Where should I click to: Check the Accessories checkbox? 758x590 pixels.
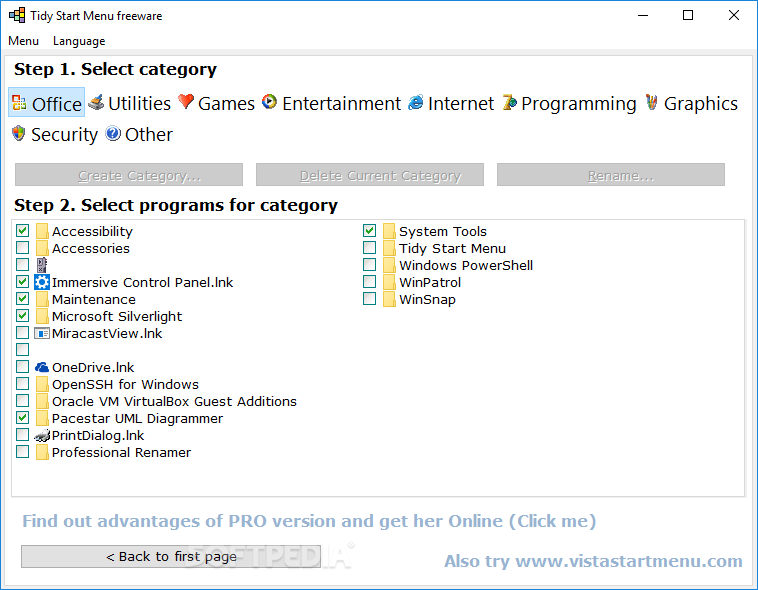(22, 248)
